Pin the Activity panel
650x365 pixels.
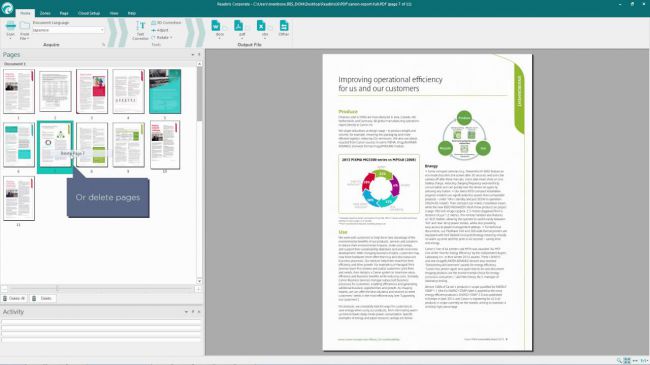tap(193, 311)
